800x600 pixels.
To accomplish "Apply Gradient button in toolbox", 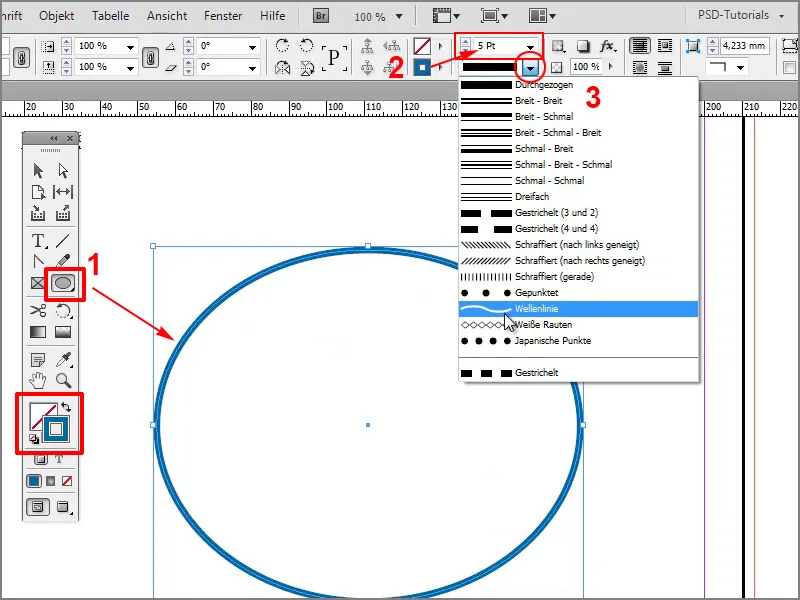I will 51,481.
